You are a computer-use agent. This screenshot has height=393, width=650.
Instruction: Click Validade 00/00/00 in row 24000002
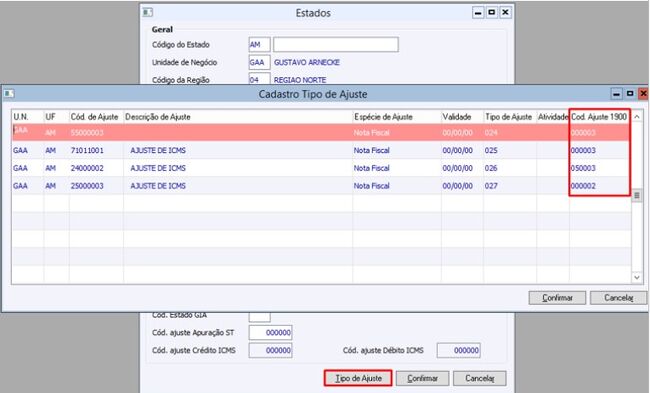click(x=457, y=168)
